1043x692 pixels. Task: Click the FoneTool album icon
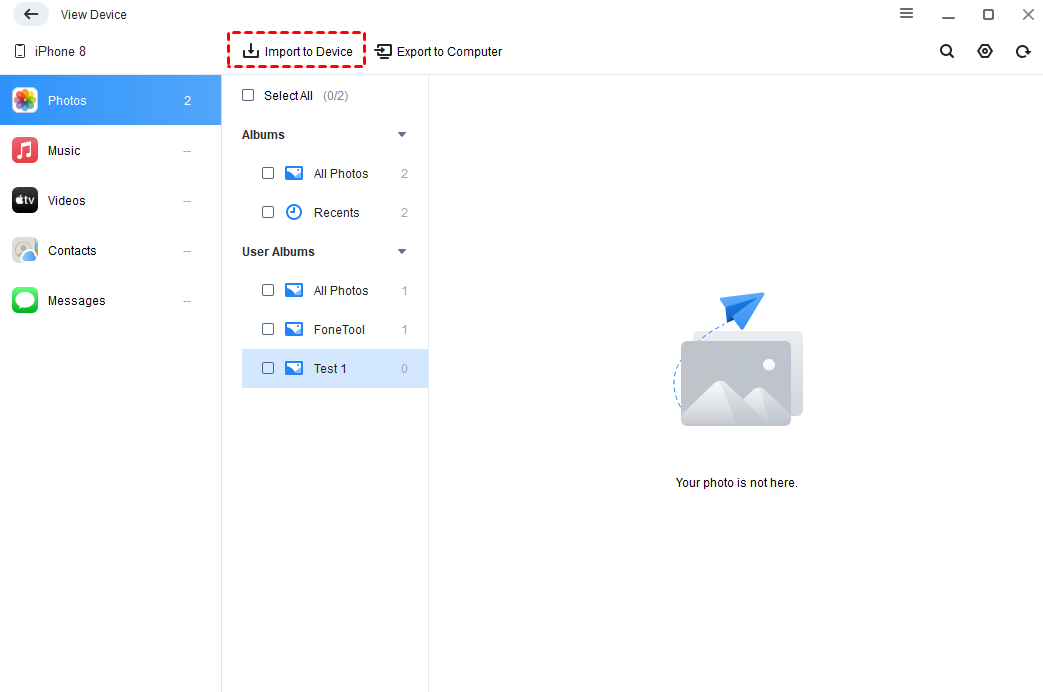click(294, 329)
